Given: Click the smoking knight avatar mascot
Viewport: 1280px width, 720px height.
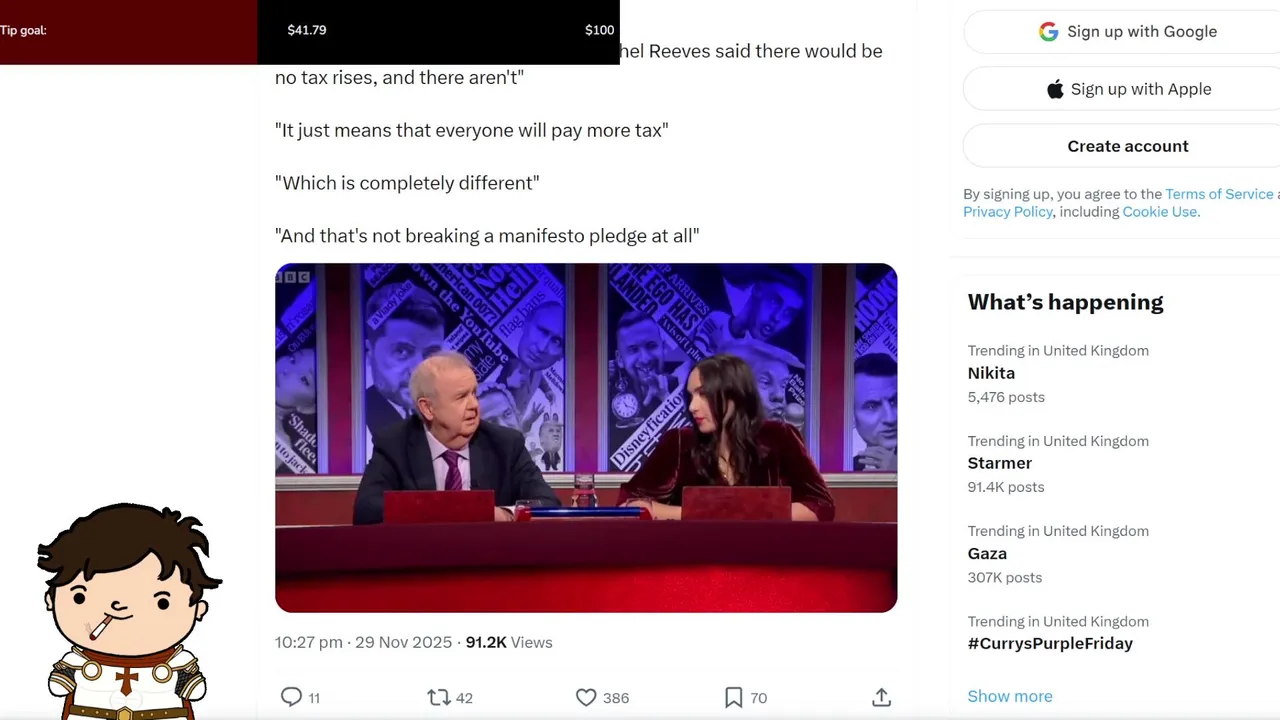Looking at the screenshot, I should [x=128, y=611].
